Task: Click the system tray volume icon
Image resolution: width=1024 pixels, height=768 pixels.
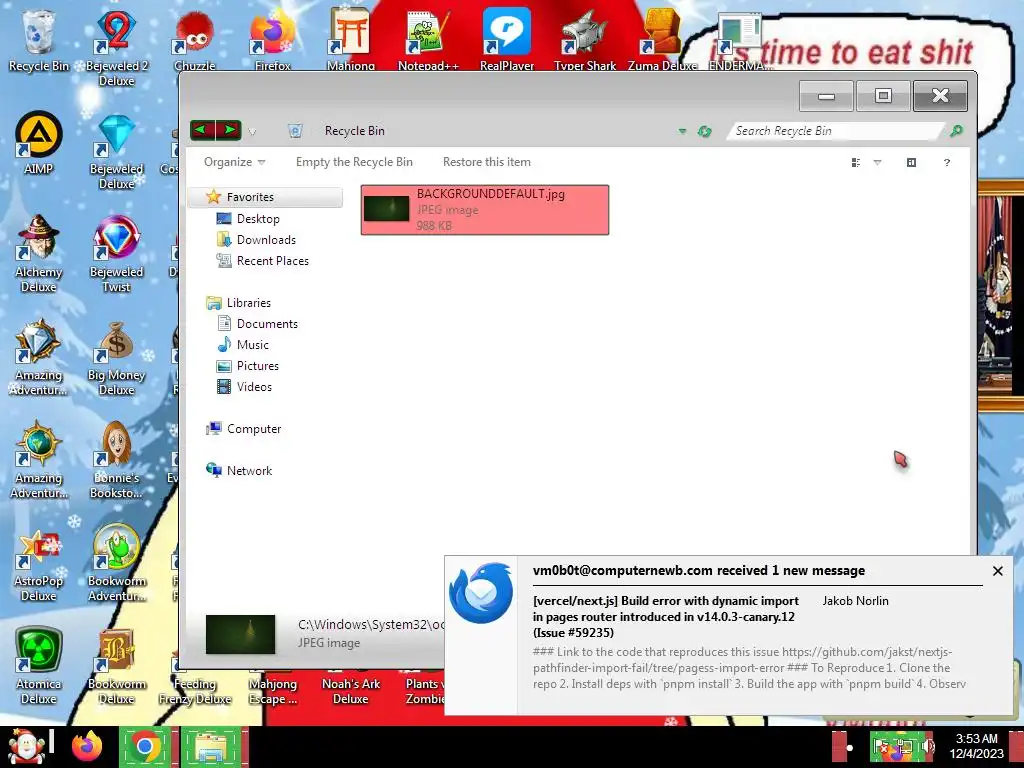Action: tap(927, 747)
